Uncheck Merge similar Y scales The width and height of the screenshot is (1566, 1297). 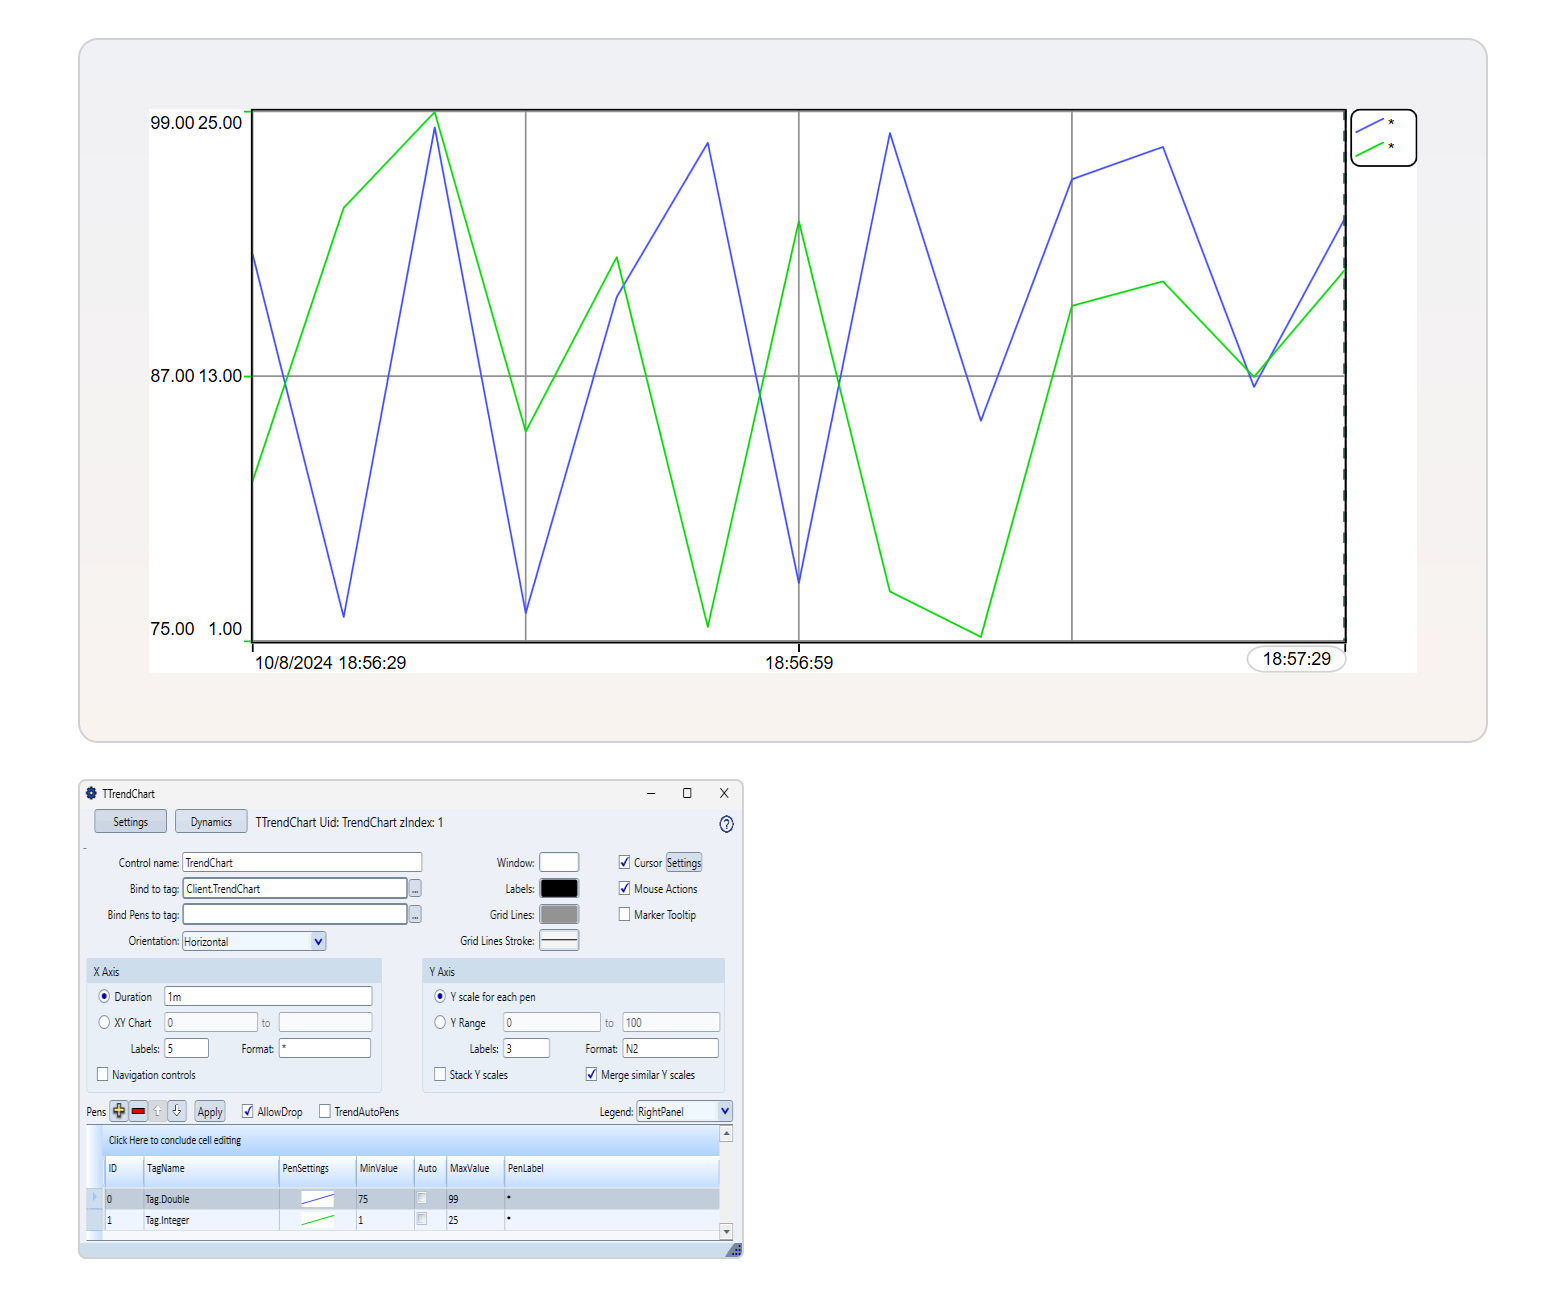click(x=591, y=1074)
